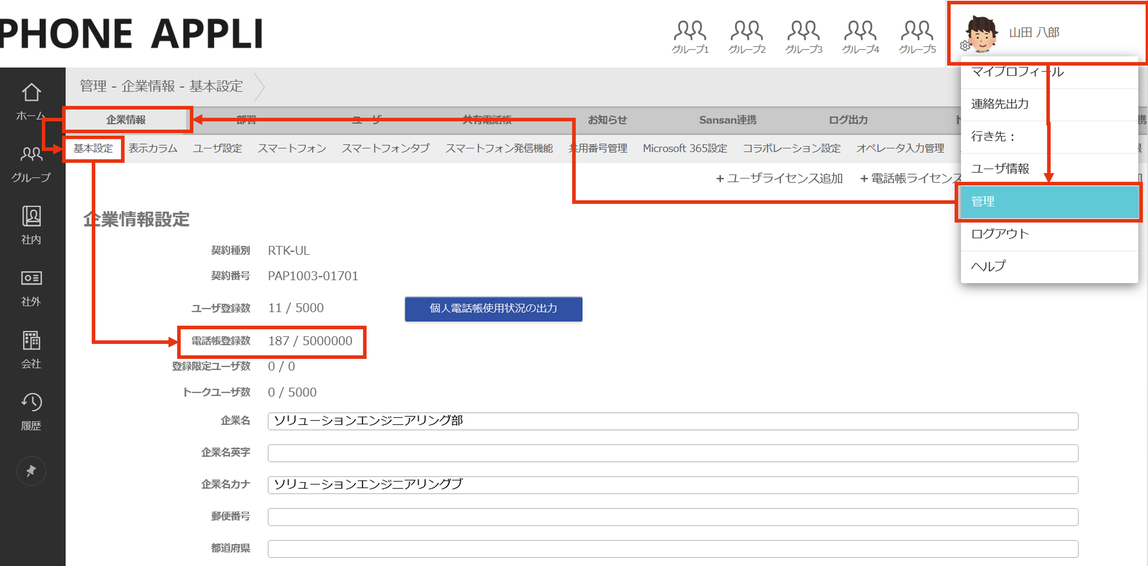
Task: Open グループ5 in the top bar
Action: (917, 36)
